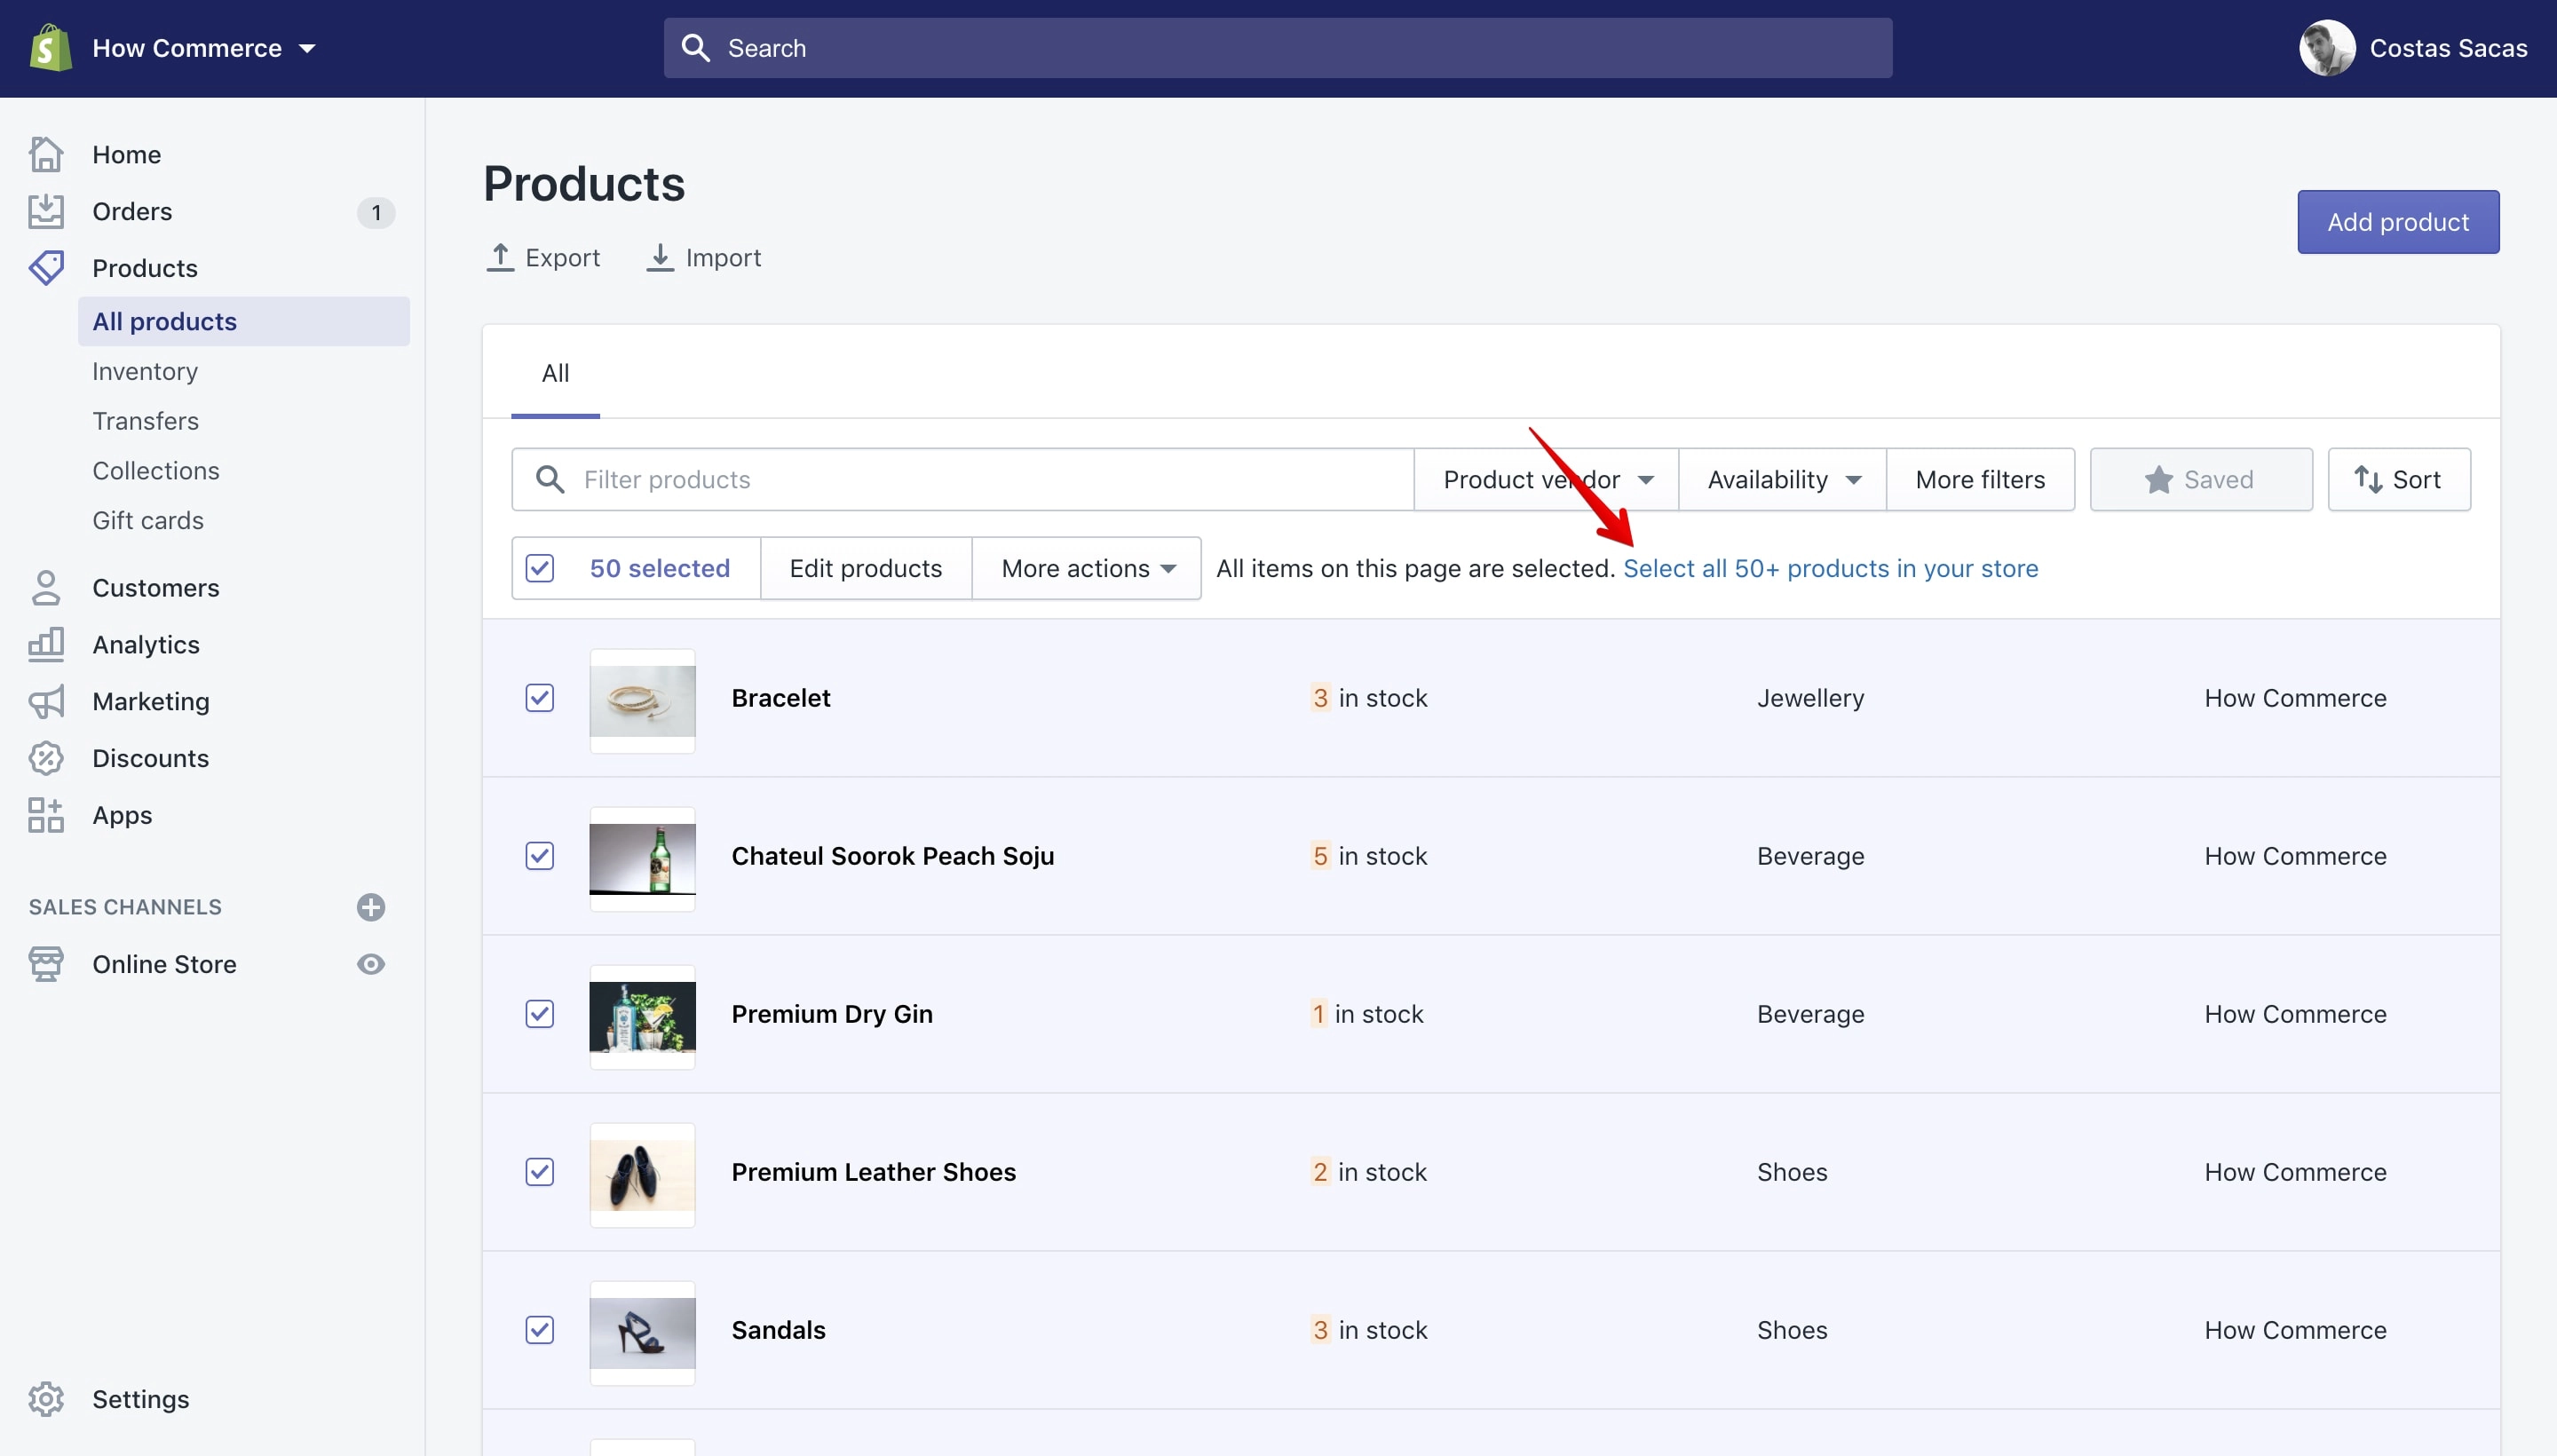The height and width of the screenshot is (1456, 2557).
Task: Click the Apps grid icon
Action: pyautogui.click(x=46, y=815)
